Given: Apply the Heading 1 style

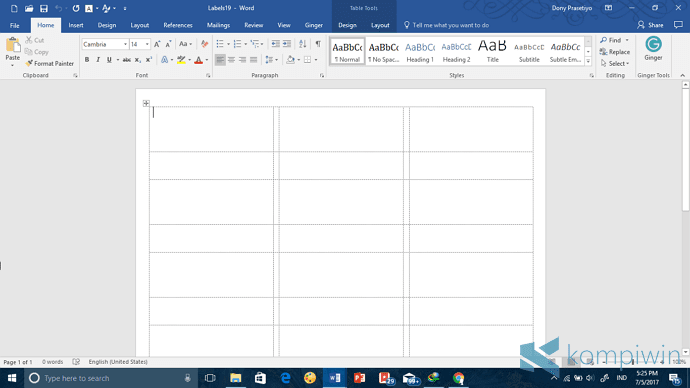Looking at the screenshot, I should [x=420, y=51].
